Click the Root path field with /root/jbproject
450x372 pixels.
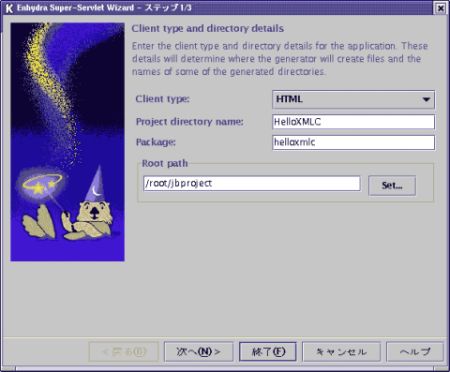tap(252, 183)
